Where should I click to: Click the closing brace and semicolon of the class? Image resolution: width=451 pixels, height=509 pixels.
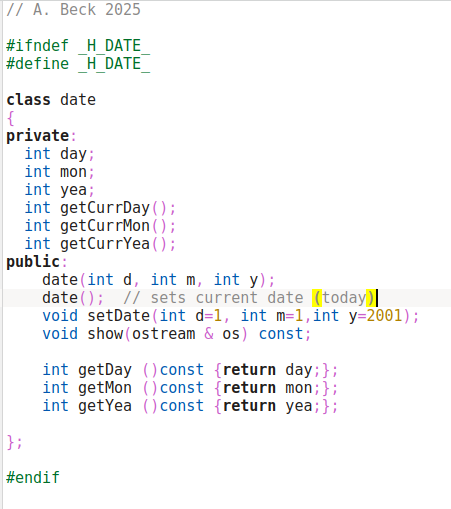pos(15,443)
